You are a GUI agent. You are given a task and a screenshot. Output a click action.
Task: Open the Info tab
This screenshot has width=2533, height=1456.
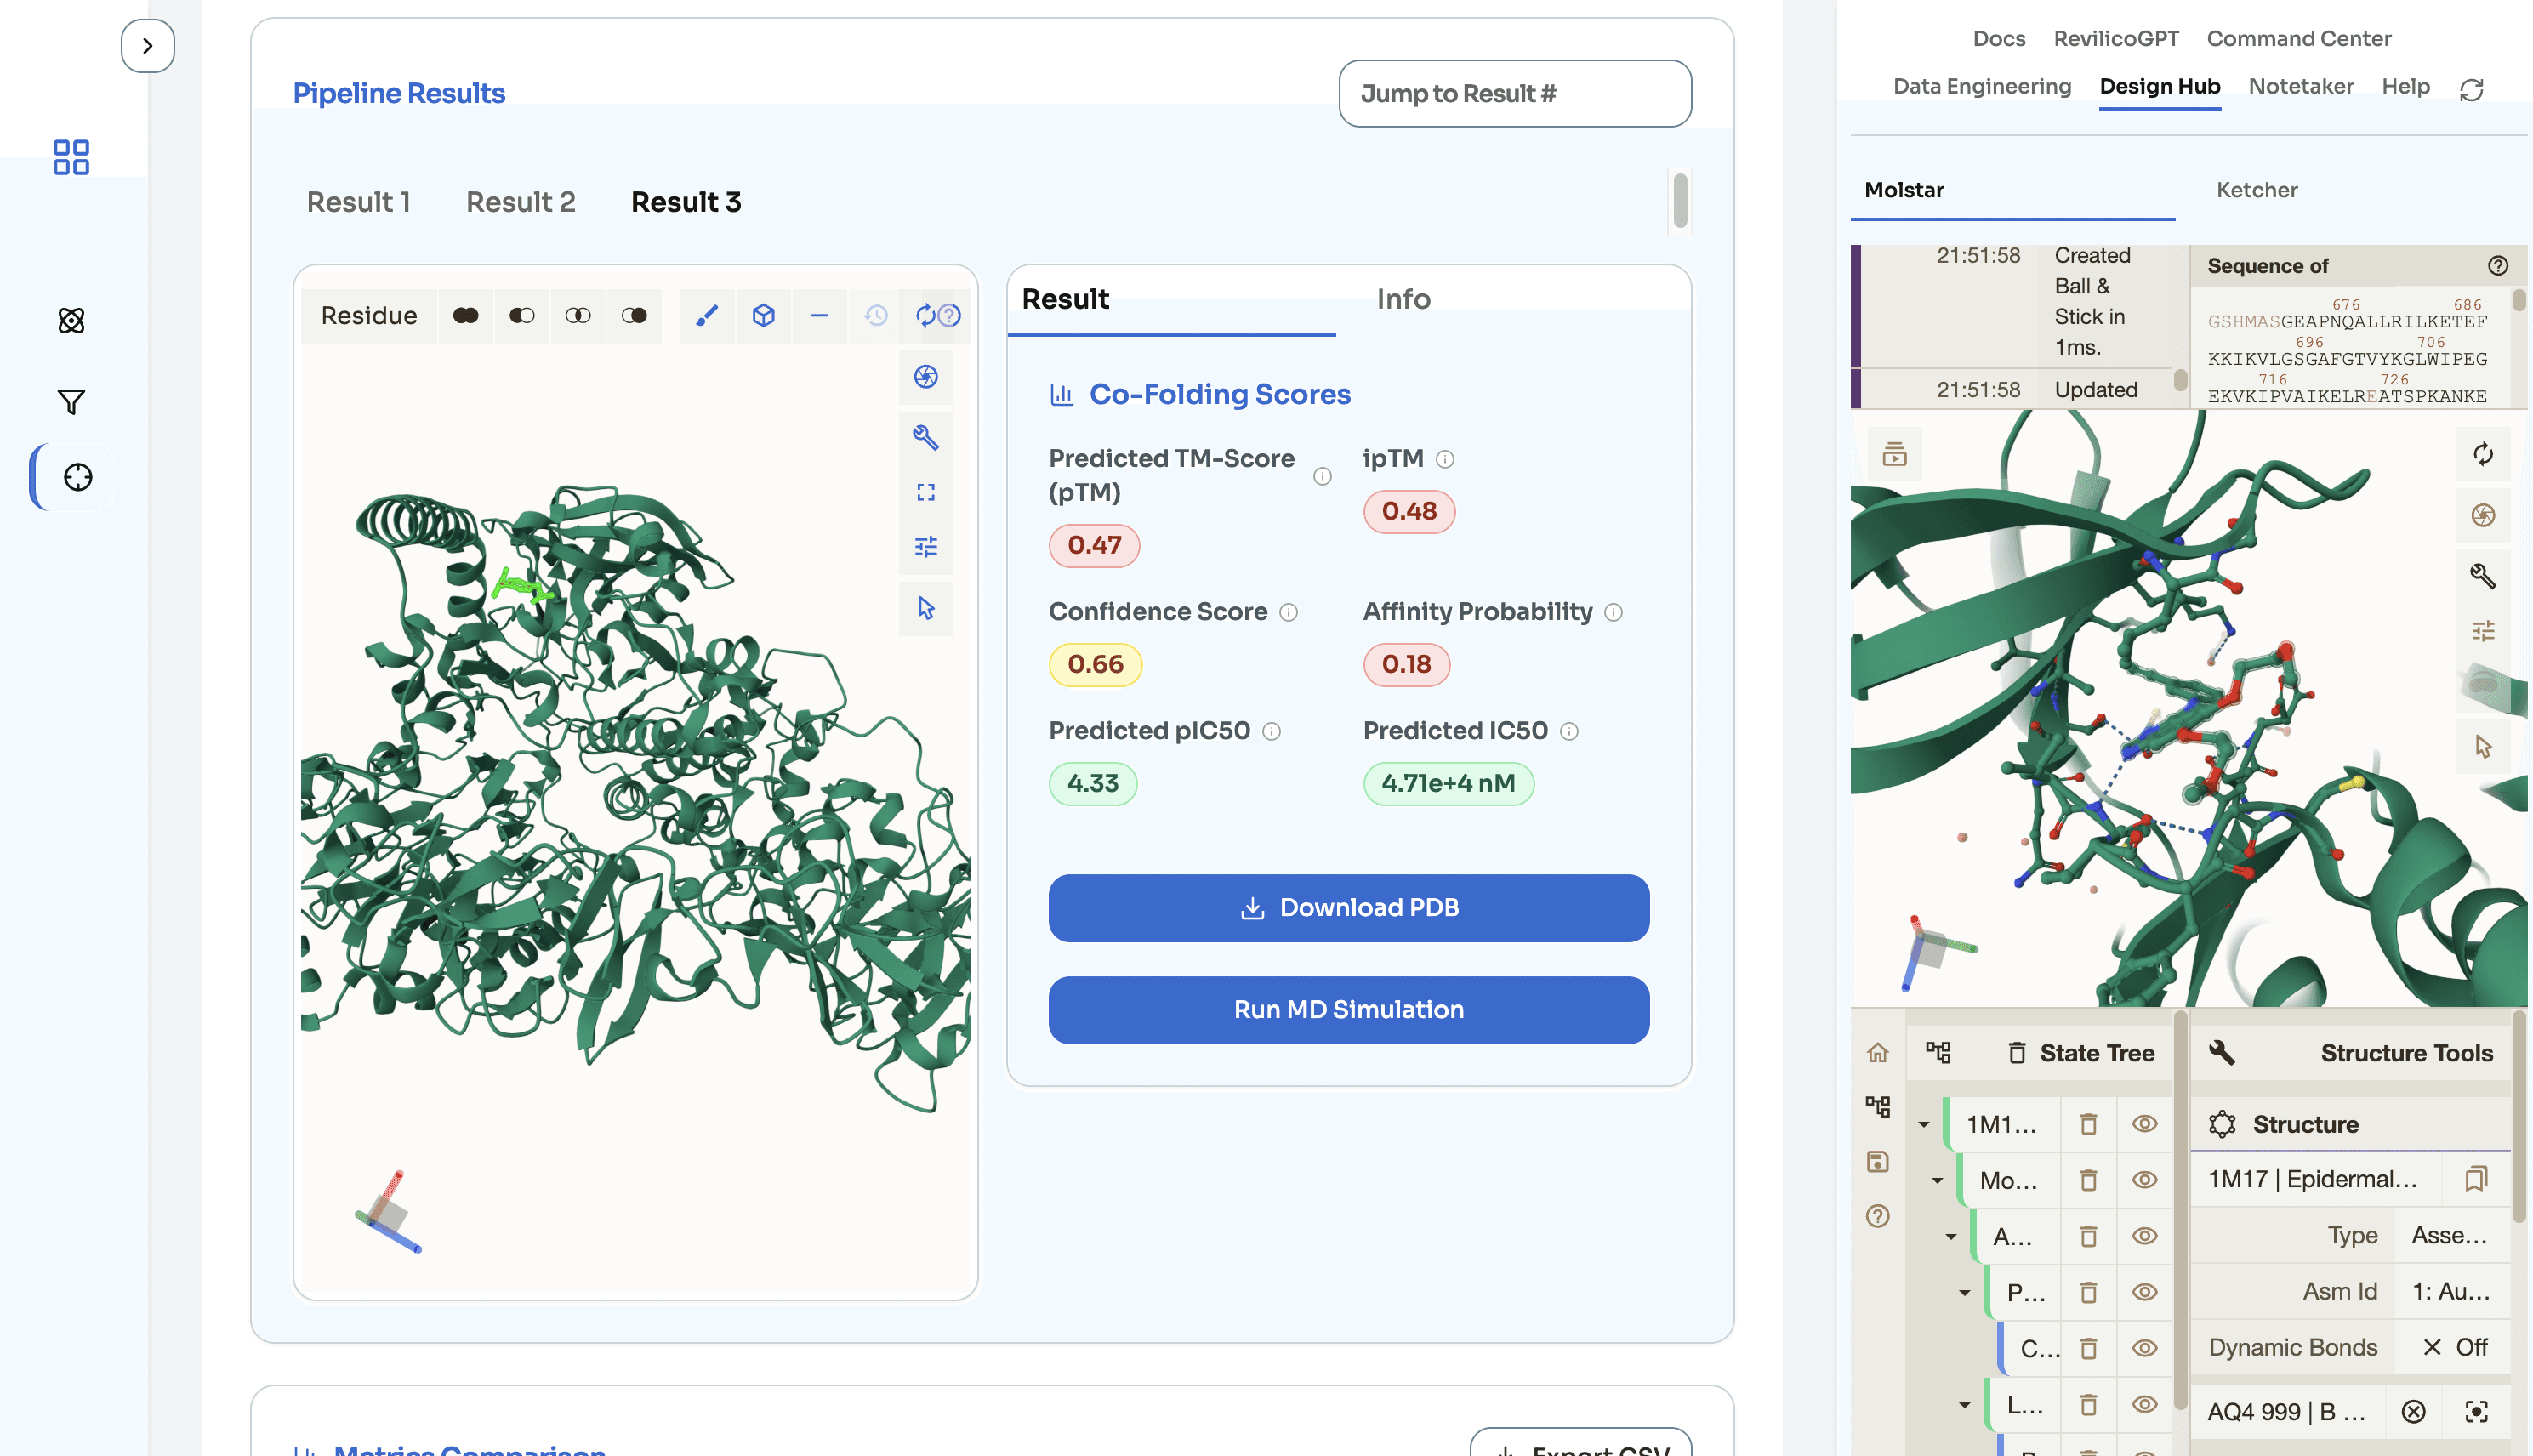coord(1403,299)
